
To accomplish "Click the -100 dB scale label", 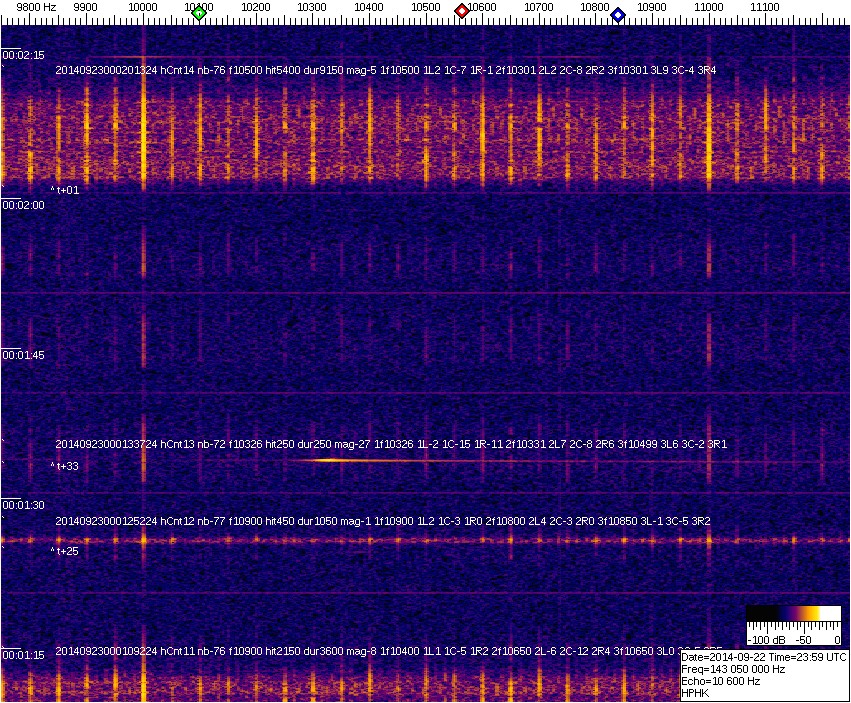I will tap(763, 639).
